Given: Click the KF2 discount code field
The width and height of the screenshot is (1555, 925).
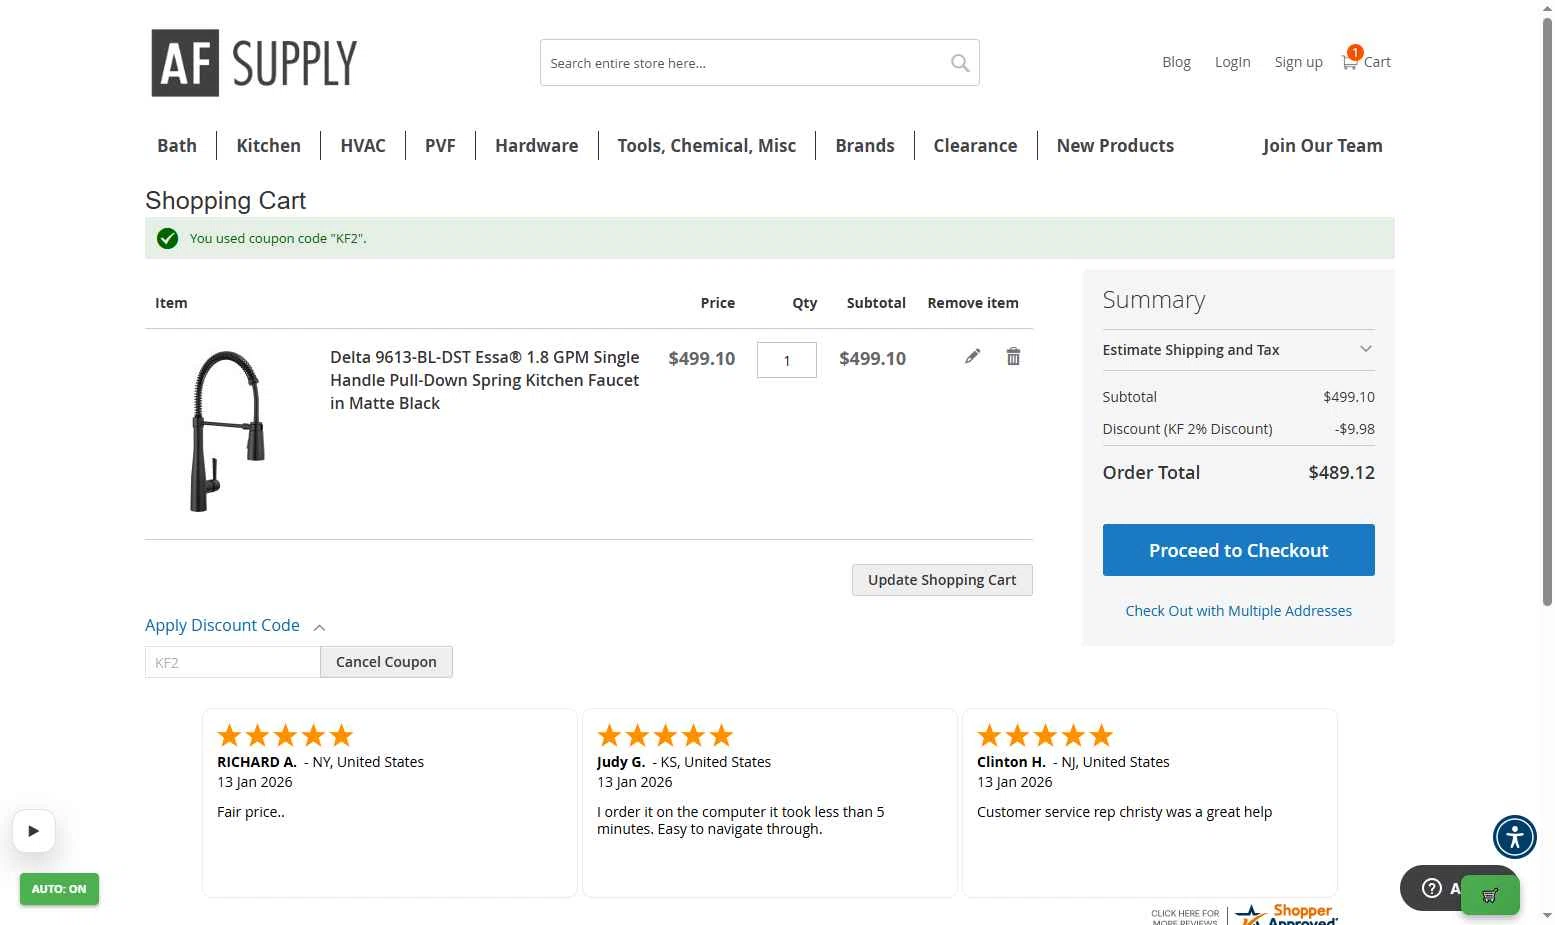Looking at the screenshot, I should [x=233, y=662].
